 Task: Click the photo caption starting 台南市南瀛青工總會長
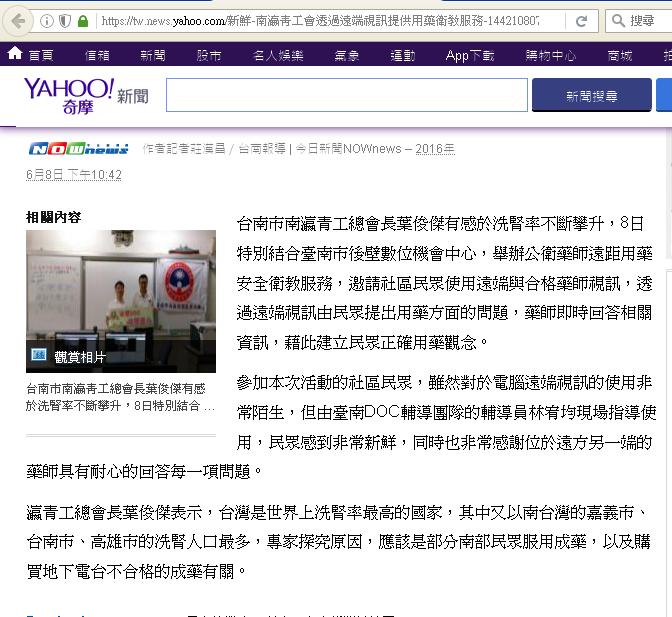[120, 397]
